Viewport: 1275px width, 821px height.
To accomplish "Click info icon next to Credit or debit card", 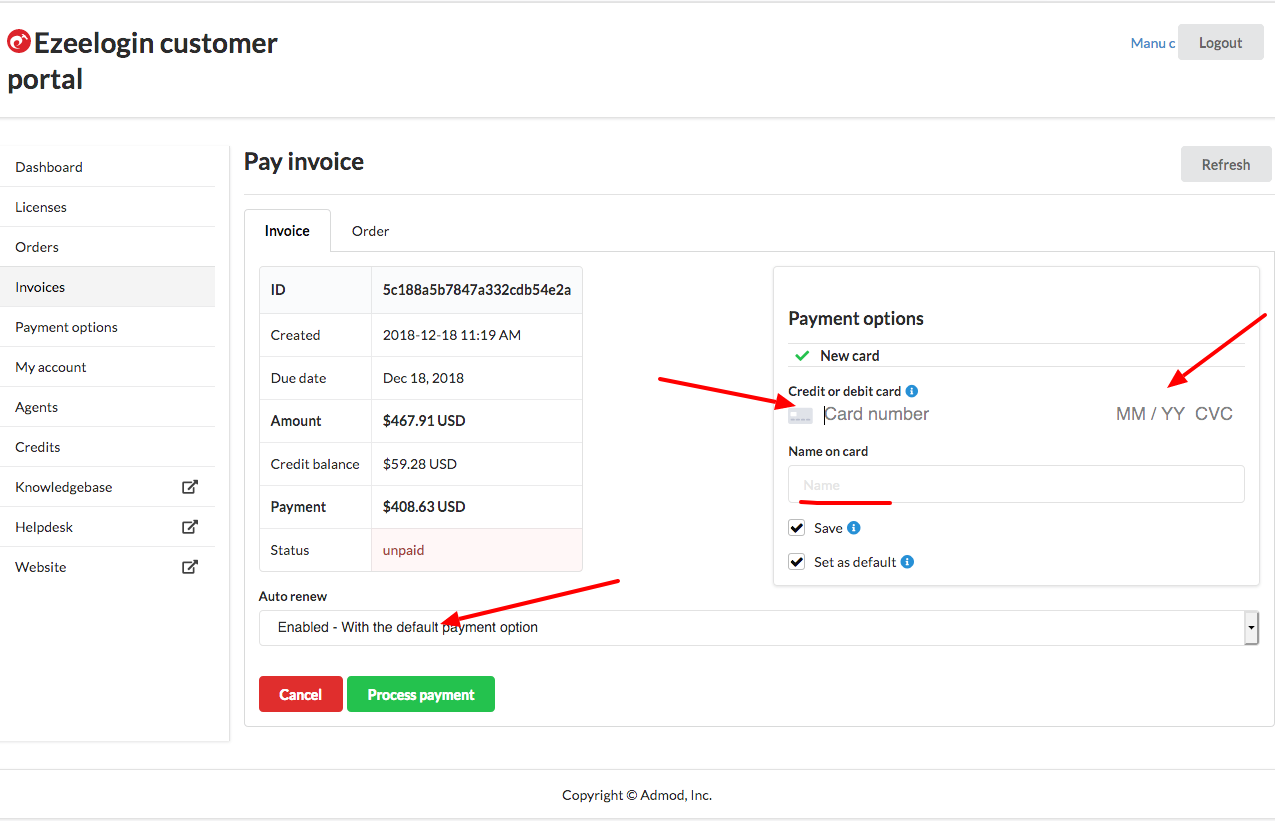I will 912,391.
